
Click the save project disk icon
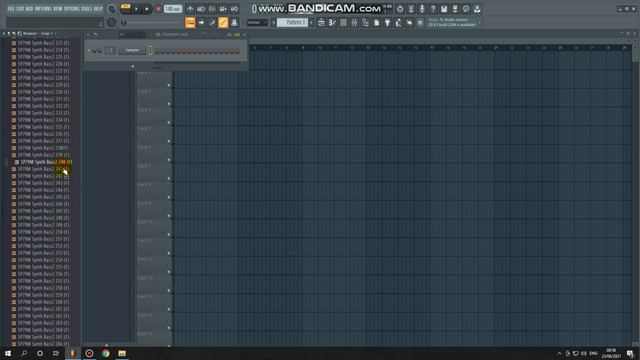coord(444,9)
